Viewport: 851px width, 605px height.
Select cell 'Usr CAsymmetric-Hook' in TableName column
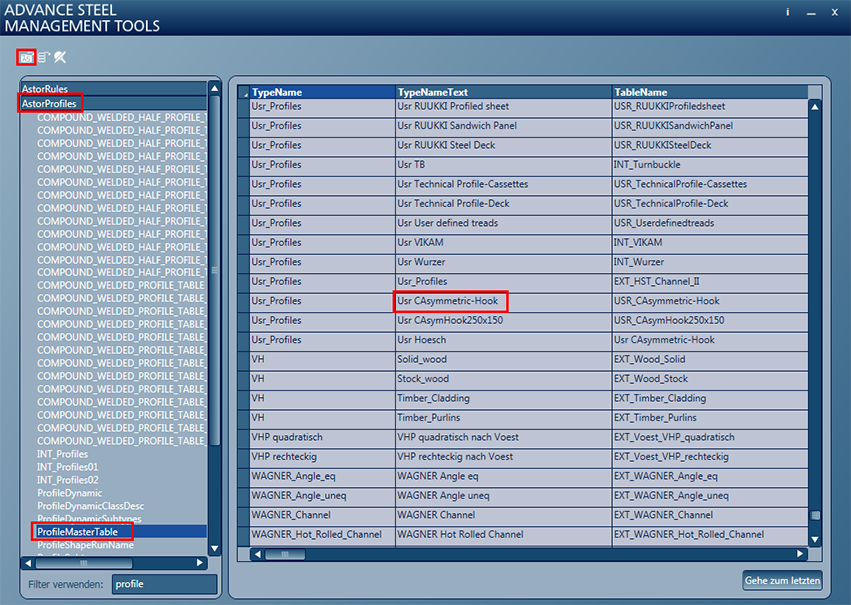coord(710,340)
